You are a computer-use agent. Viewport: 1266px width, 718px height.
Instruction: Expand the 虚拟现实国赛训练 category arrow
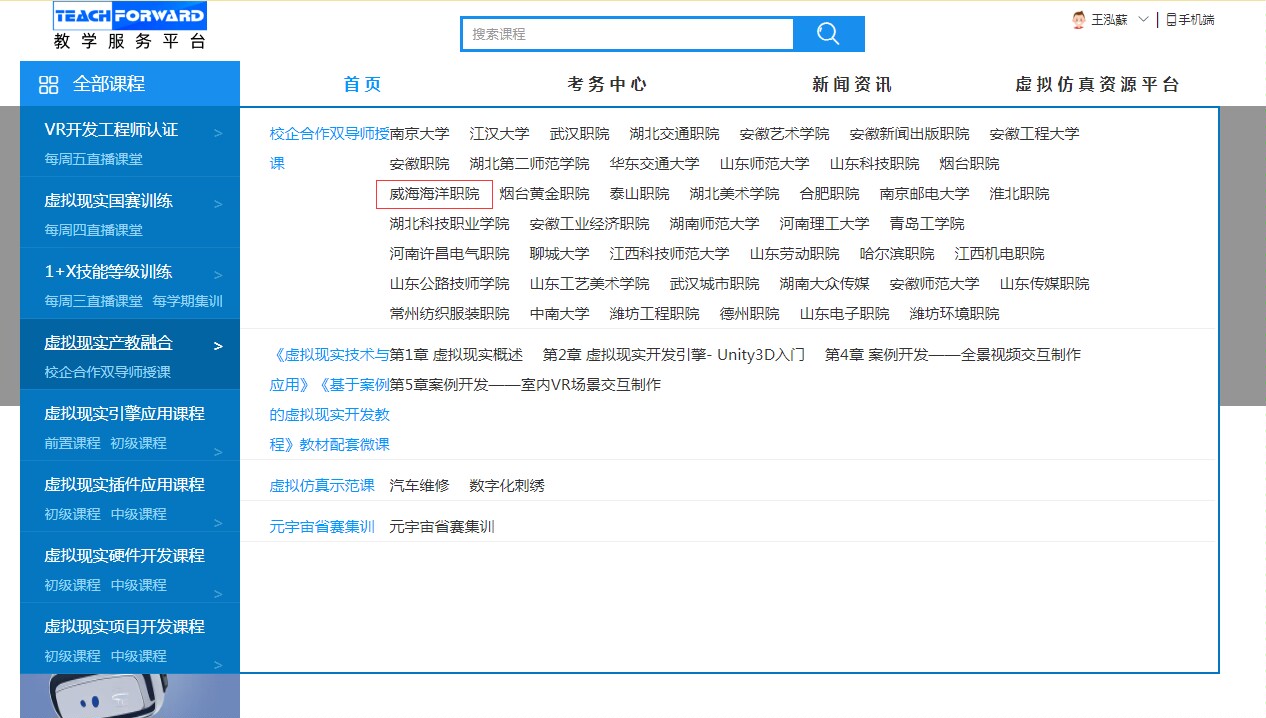pyautogui.click(x=218, y=204)
